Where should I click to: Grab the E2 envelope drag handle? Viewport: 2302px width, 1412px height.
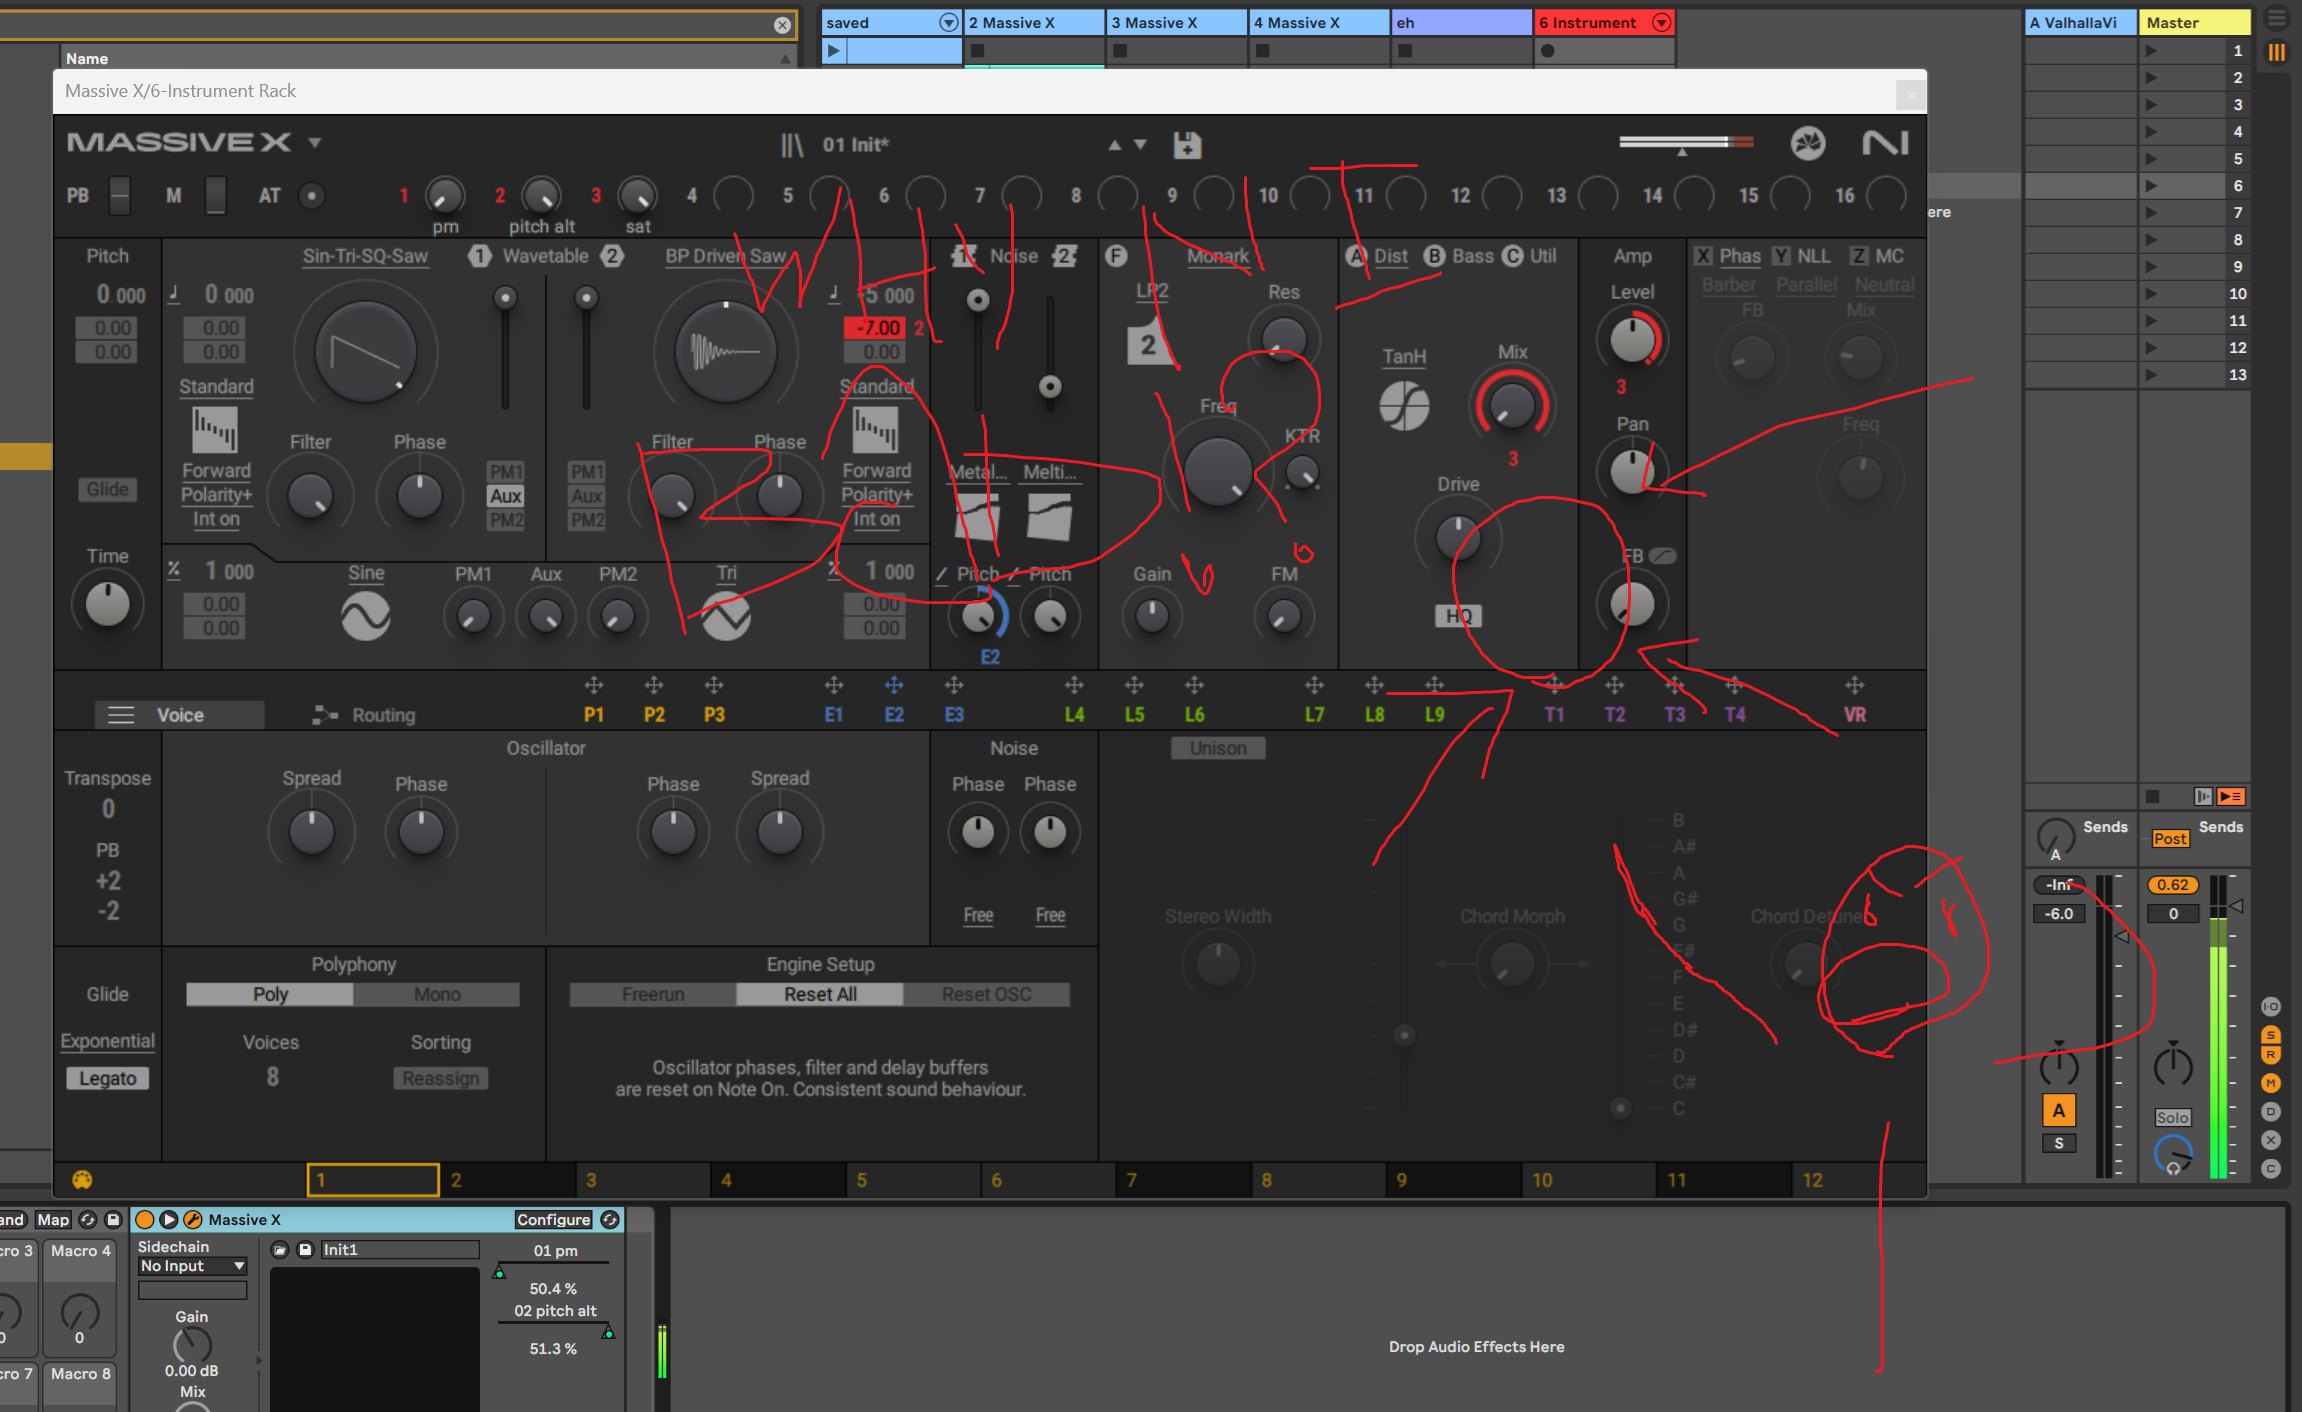pyautogui.click(x=894, y=686)
